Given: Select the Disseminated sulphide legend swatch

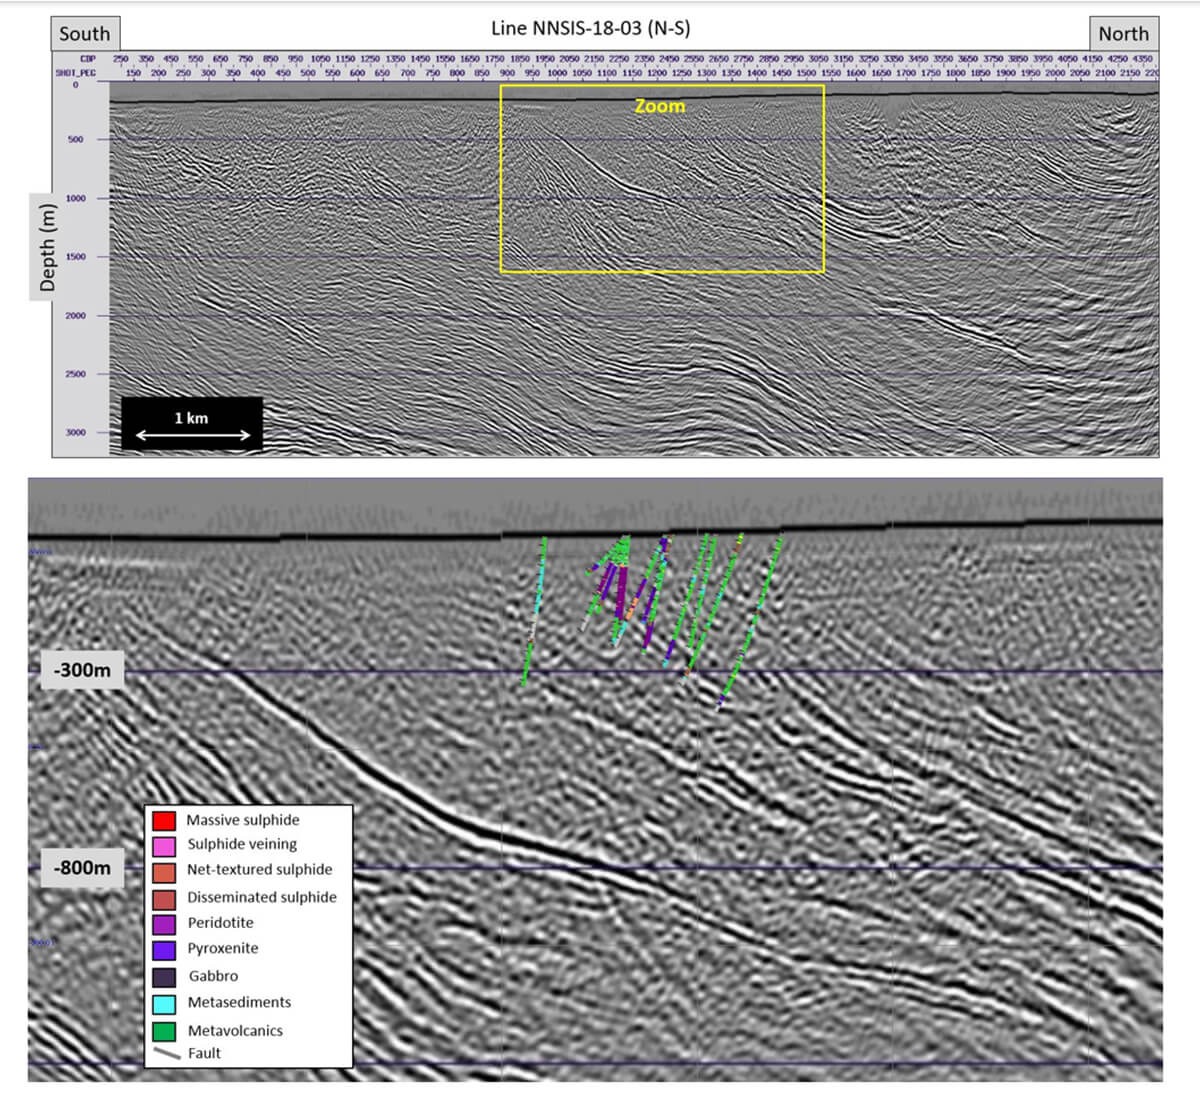Looking at the screenshot, I should click(164, 898).
